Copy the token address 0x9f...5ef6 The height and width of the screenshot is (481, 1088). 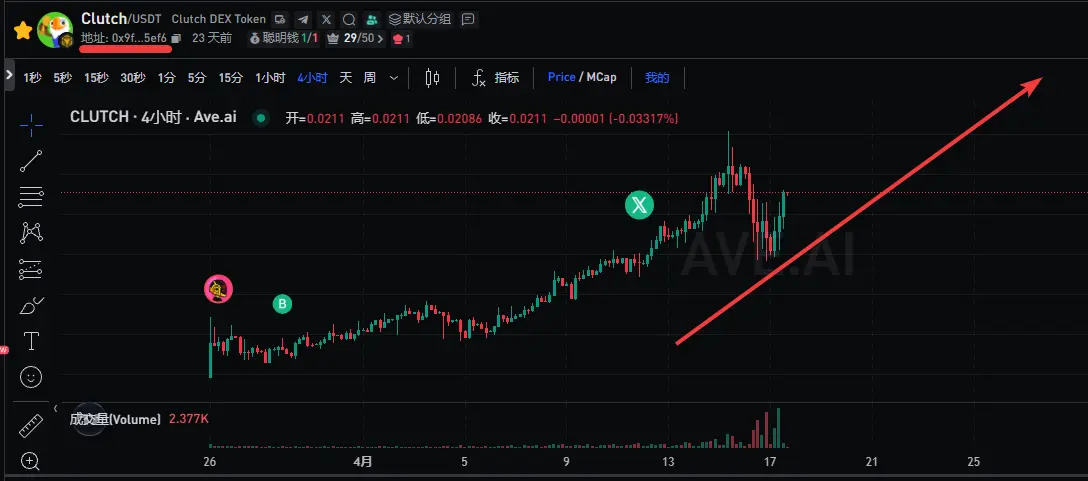[176, 38]
